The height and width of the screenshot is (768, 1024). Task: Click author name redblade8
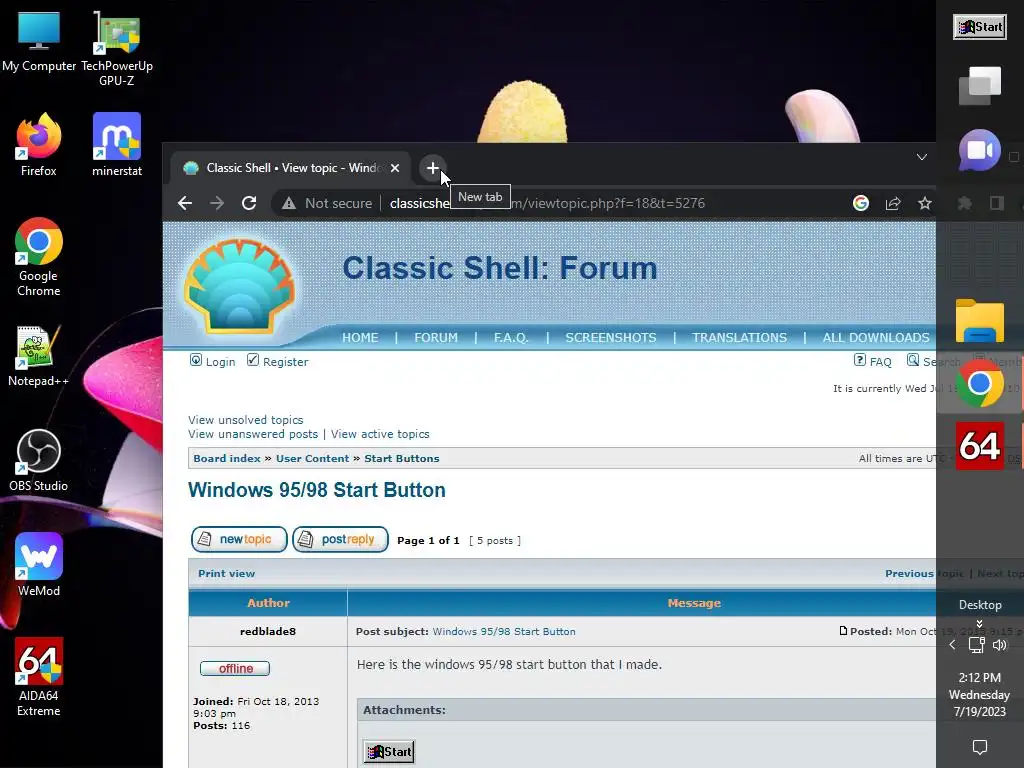tap(268, 632)
